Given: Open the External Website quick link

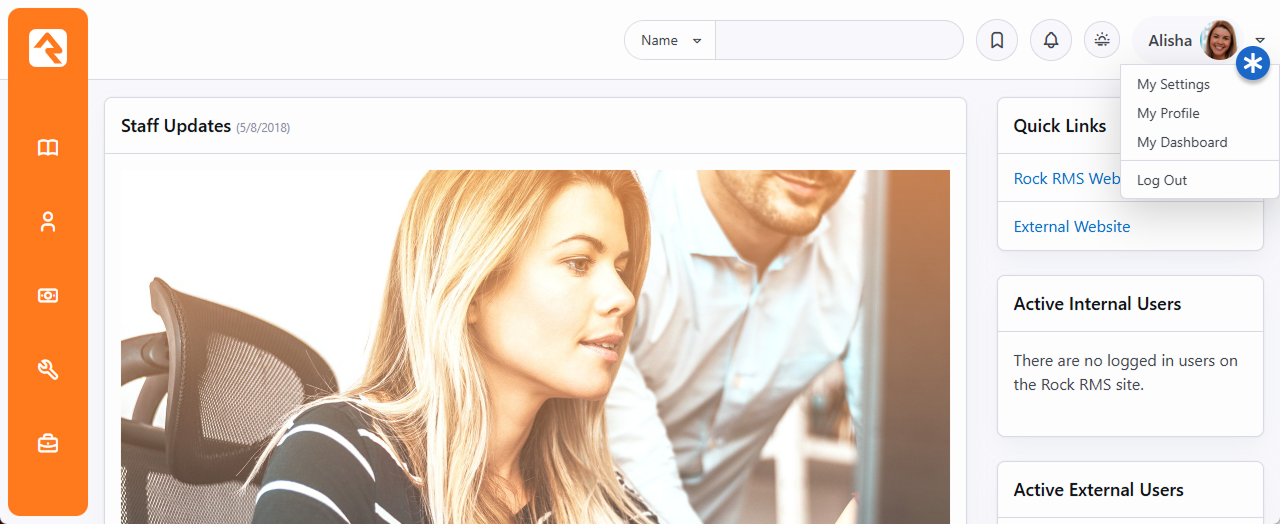Looking at the screenshot, I should click(x=1071, y=227).
